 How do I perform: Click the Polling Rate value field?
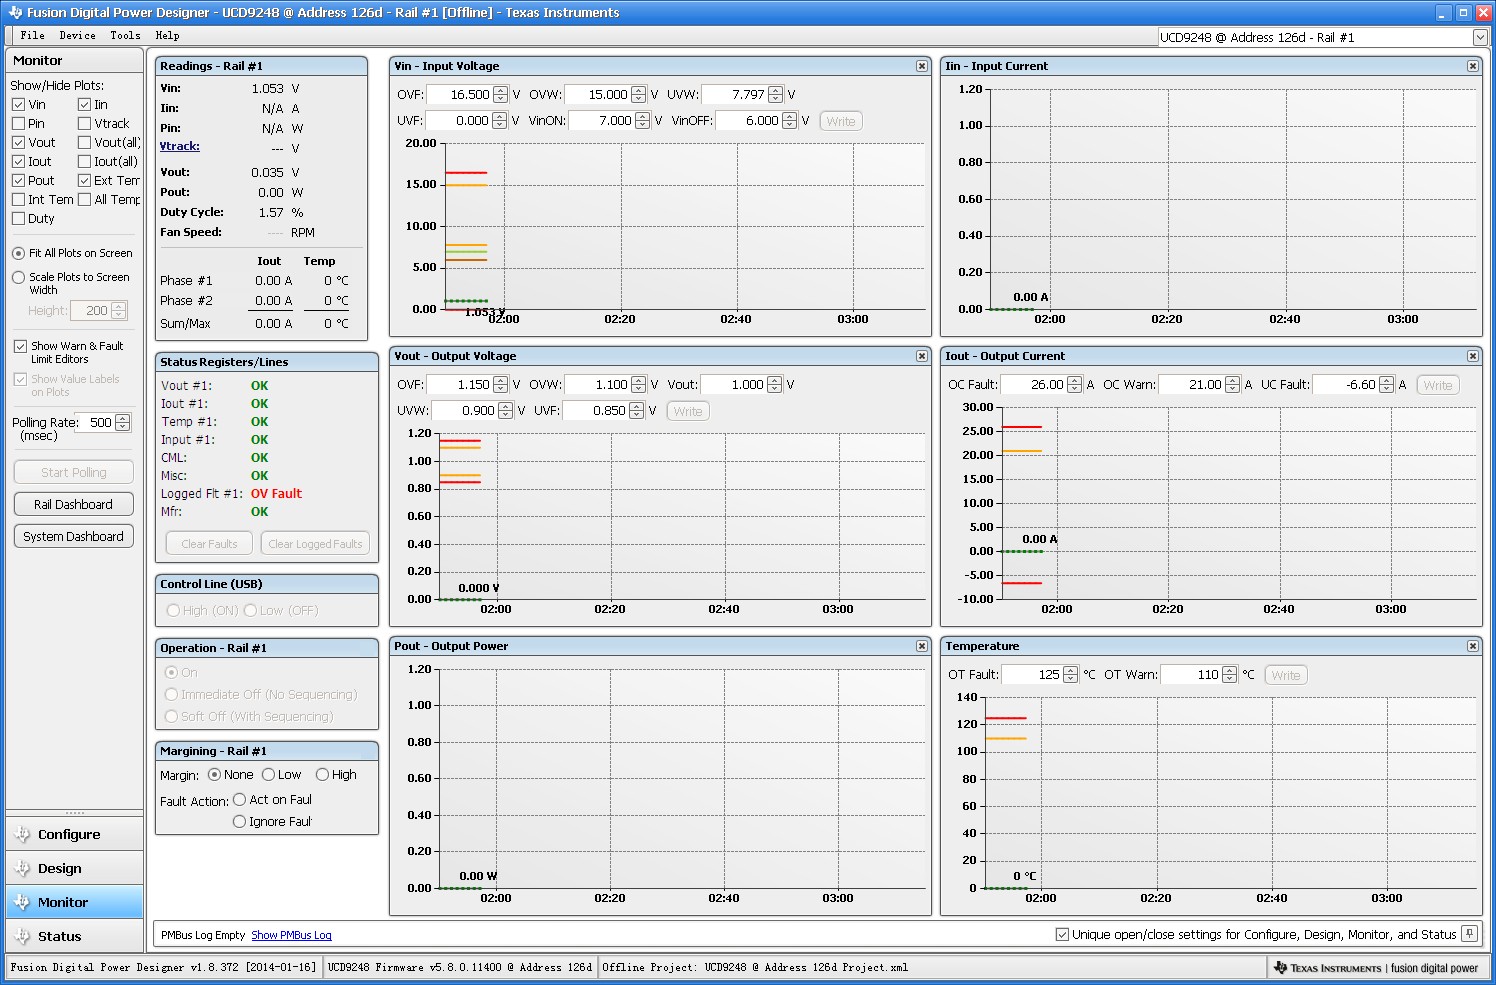click(96, 422)
